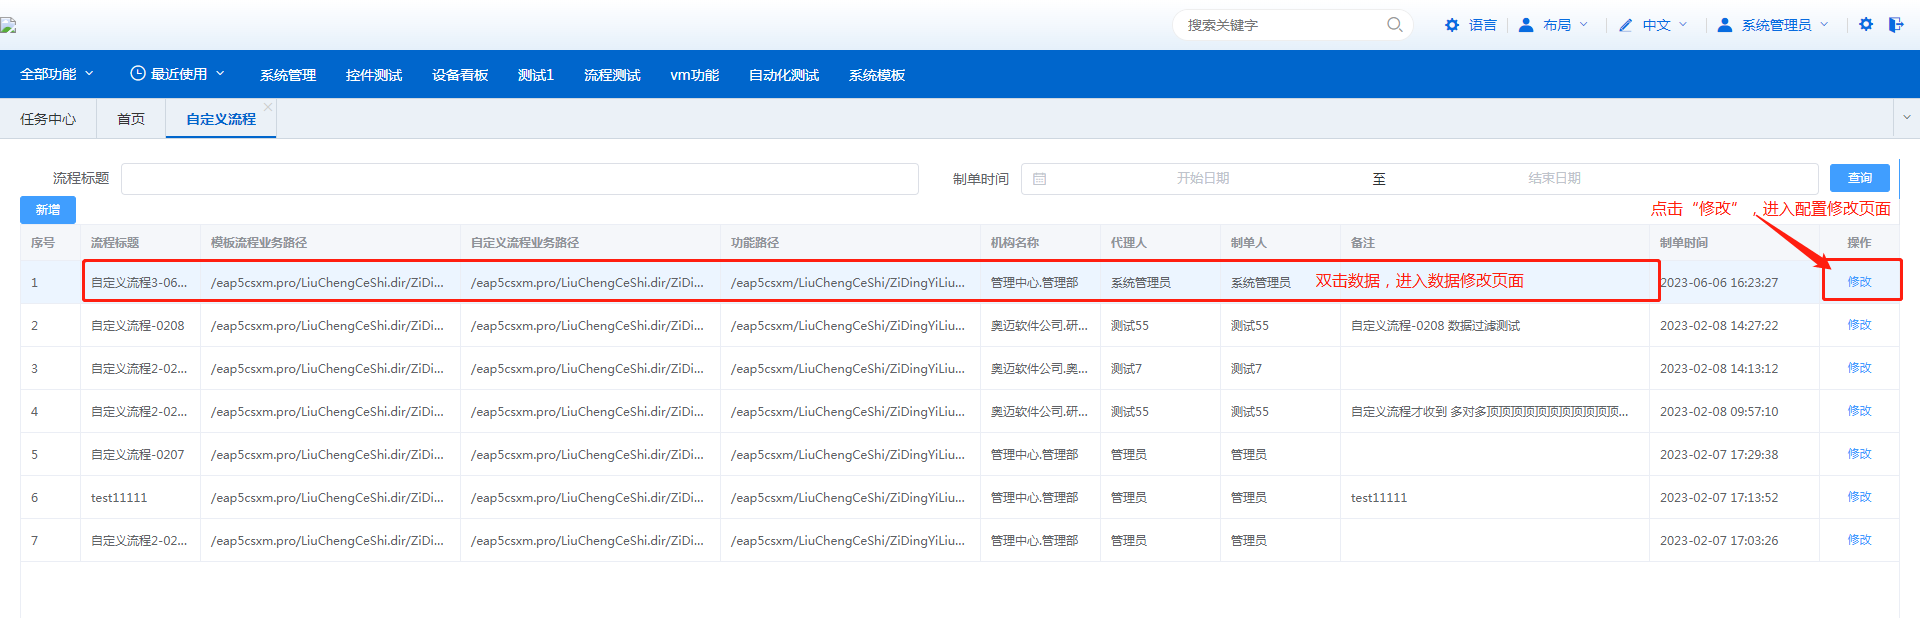Click the pencil icon next to 中文
1920x618 pixels.
[1626, 25]
